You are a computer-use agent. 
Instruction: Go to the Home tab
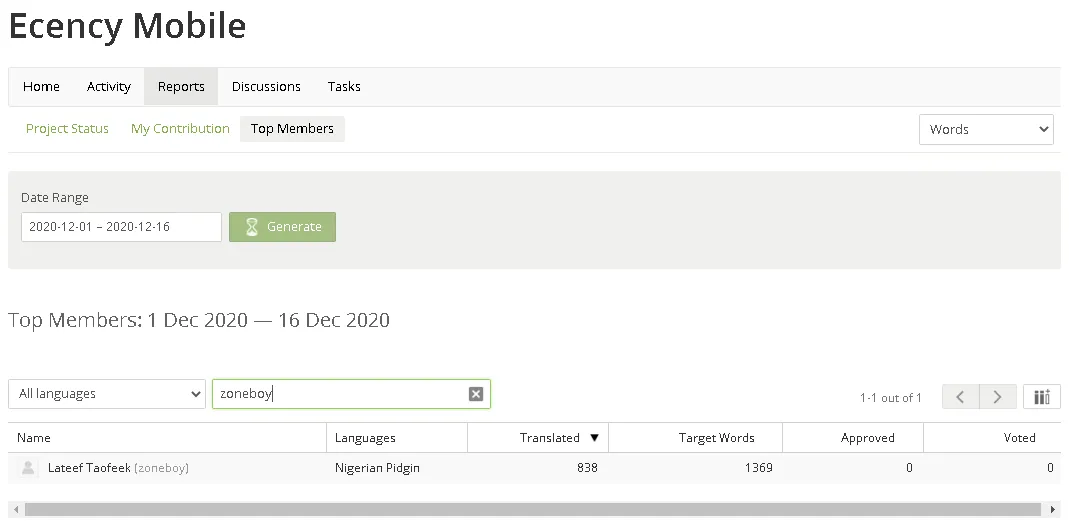(41, 87)
